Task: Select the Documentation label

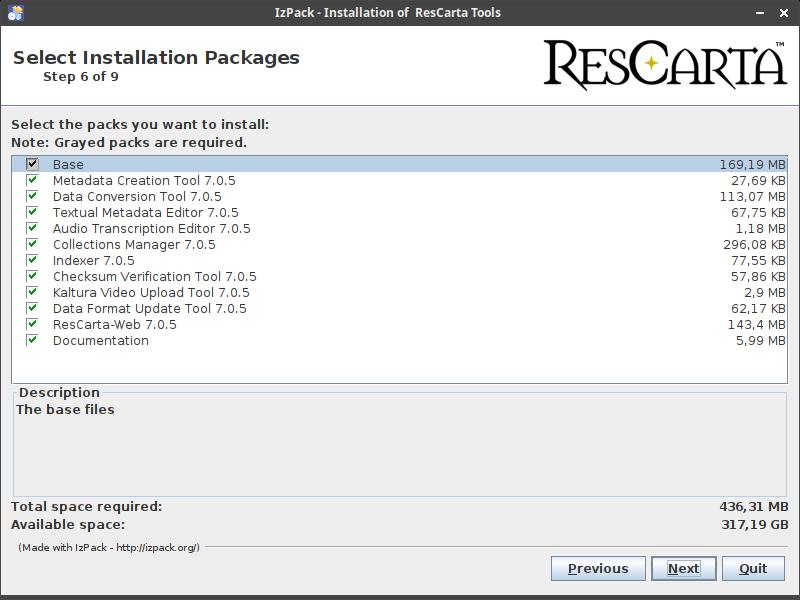Action: pyautogui.click(x=101, y=340)
